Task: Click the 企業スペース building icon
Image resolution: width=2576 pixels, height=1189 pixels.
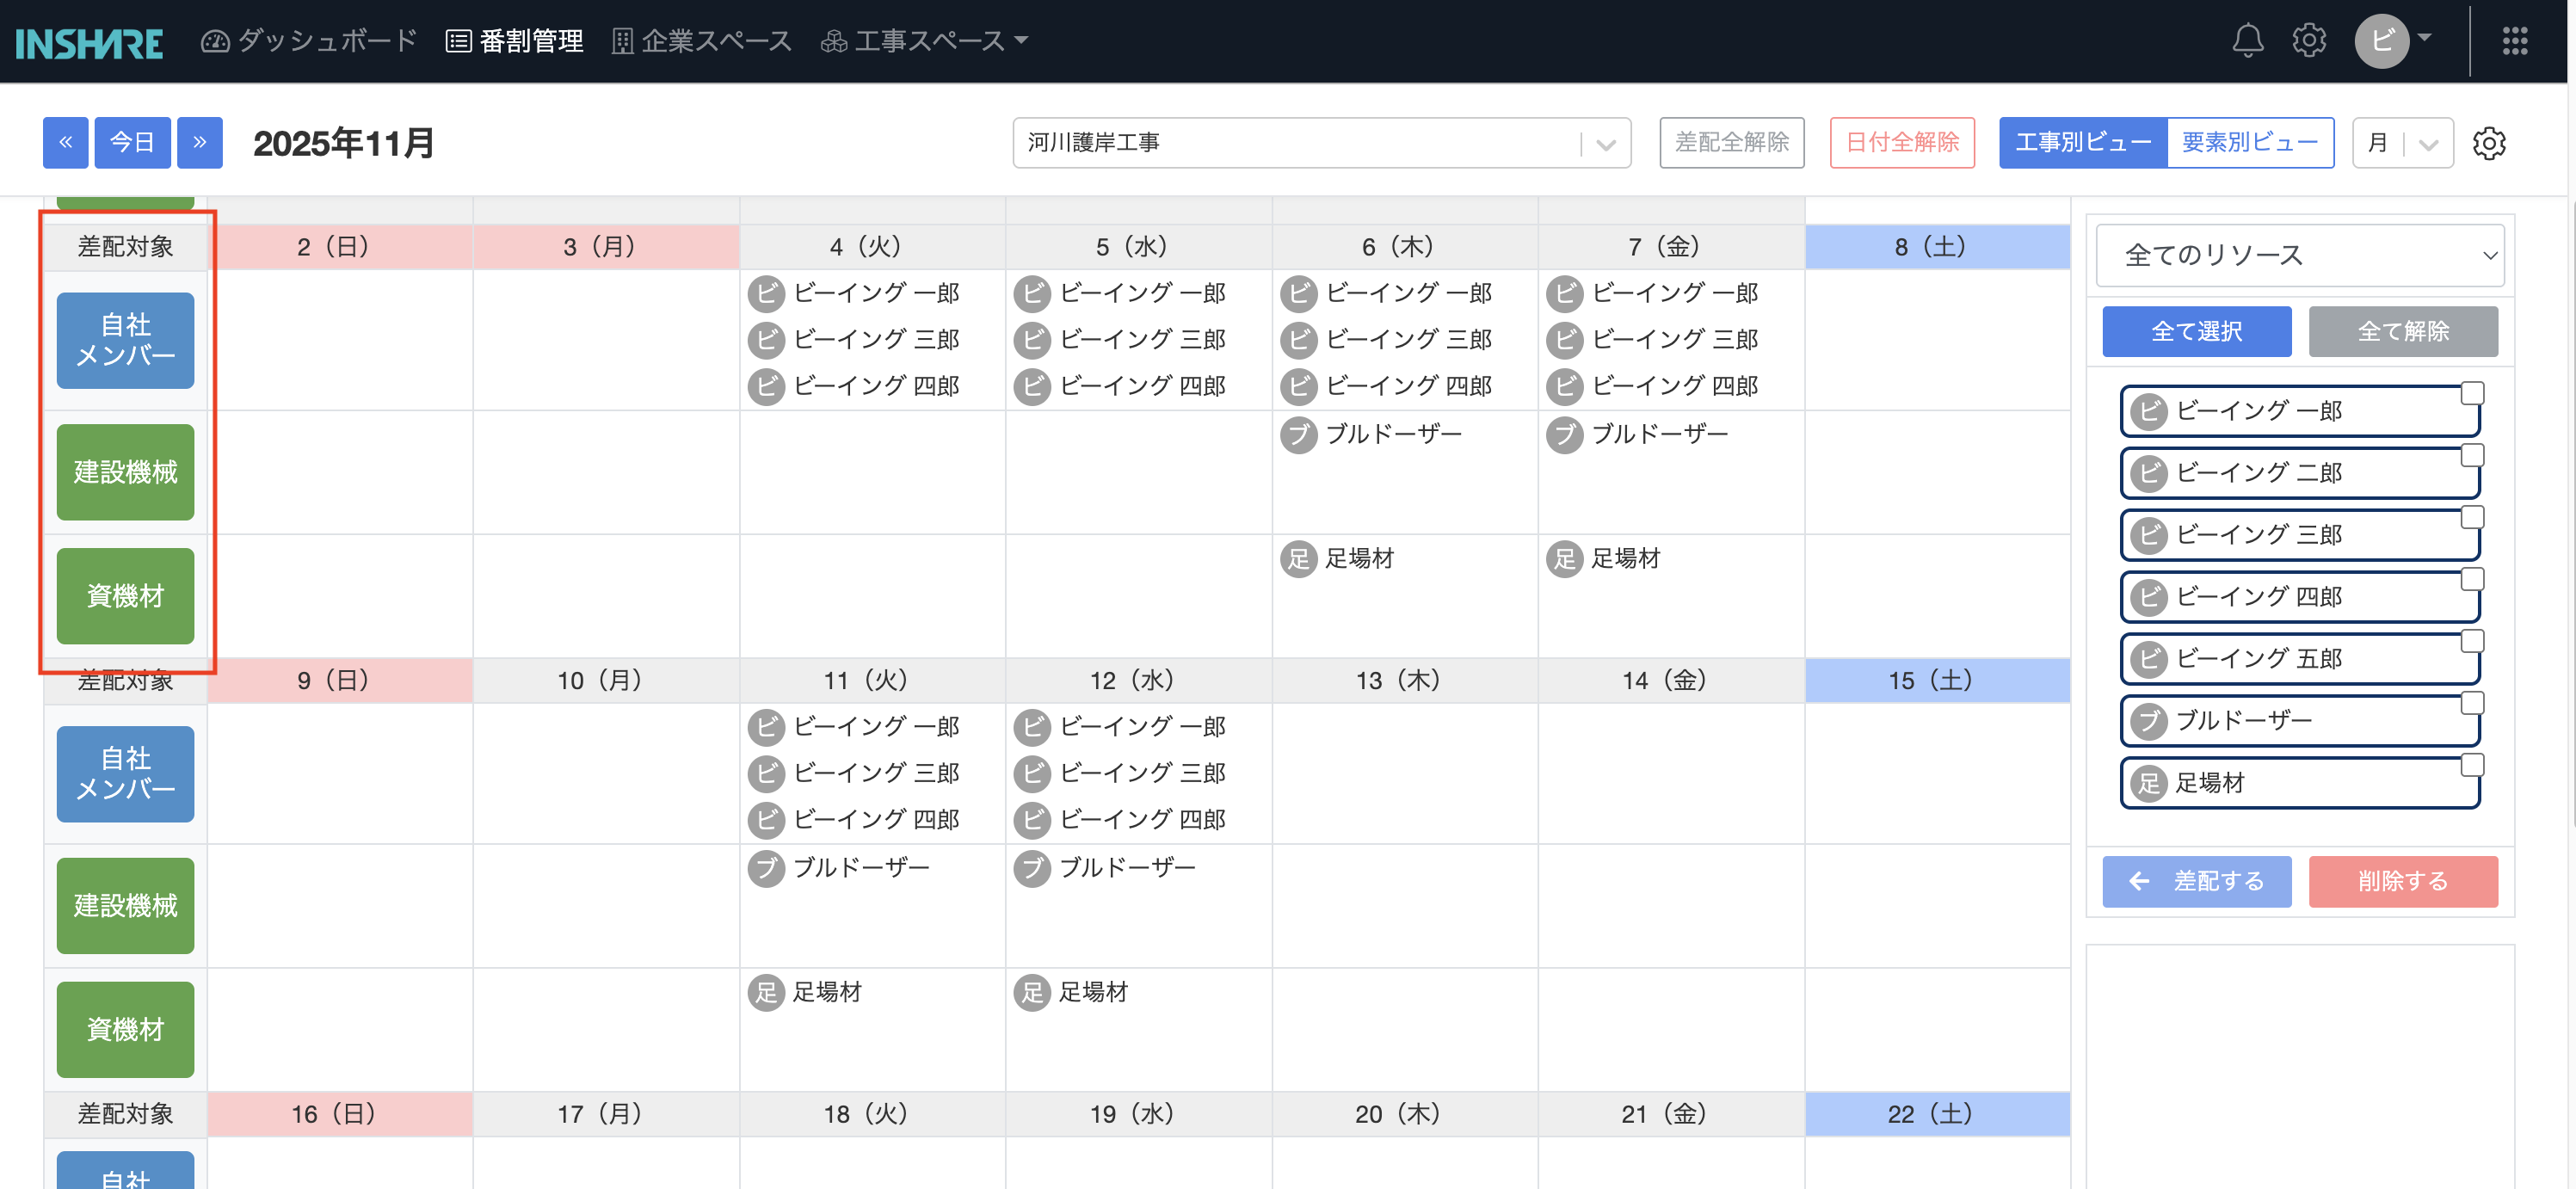Action: click(x=622, y=41)
